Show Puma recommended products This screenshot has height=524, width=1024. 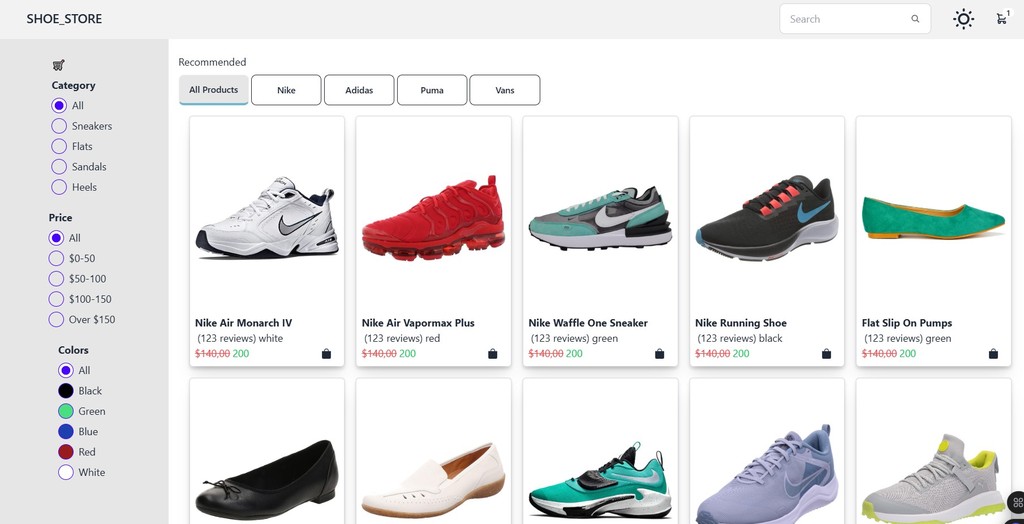(432, 90)
